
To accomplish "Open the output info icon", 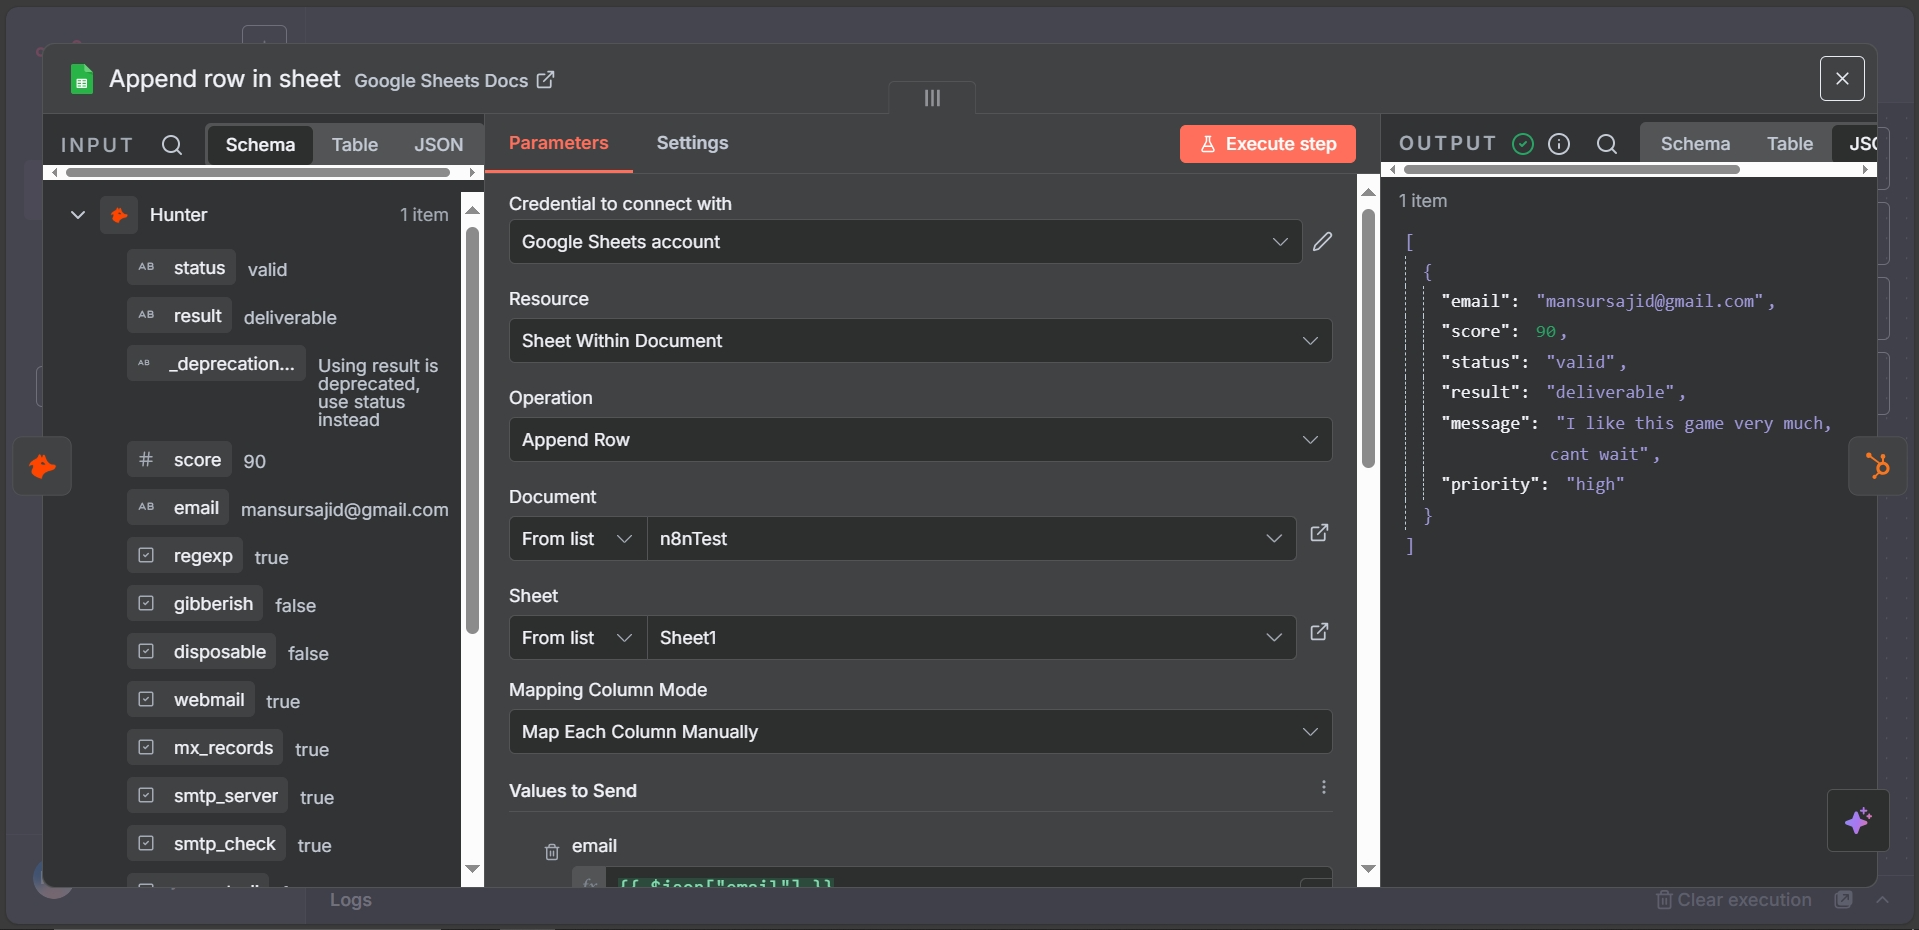I will click(1559, 144).
